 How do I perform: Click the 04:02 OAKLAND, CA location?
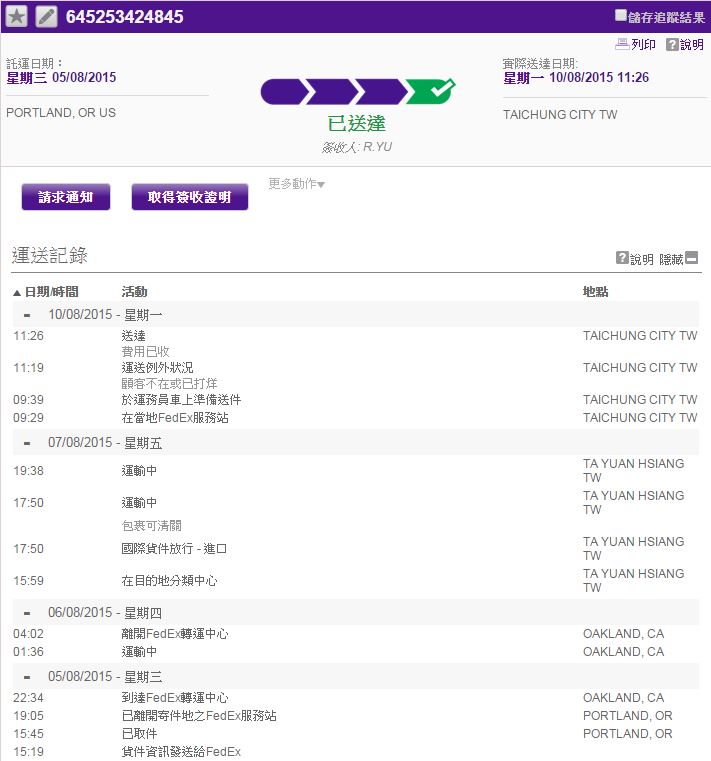(x=624, y=634)
